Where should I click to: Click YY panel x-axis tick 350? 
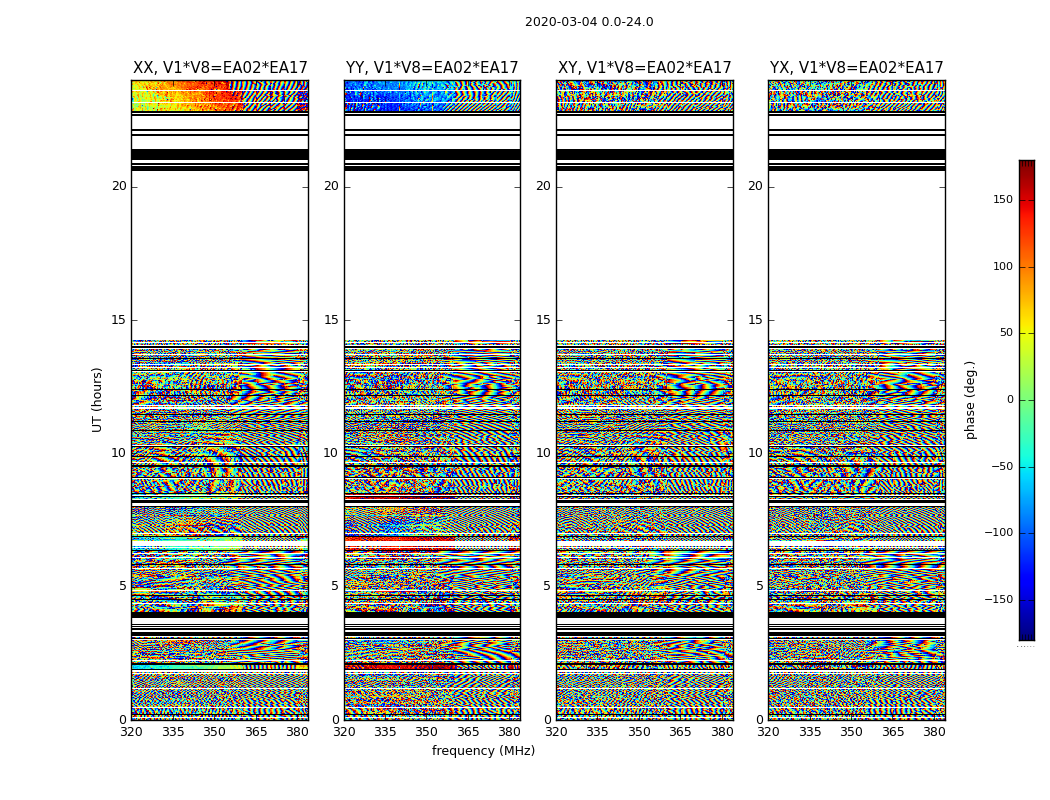point(427,732)
